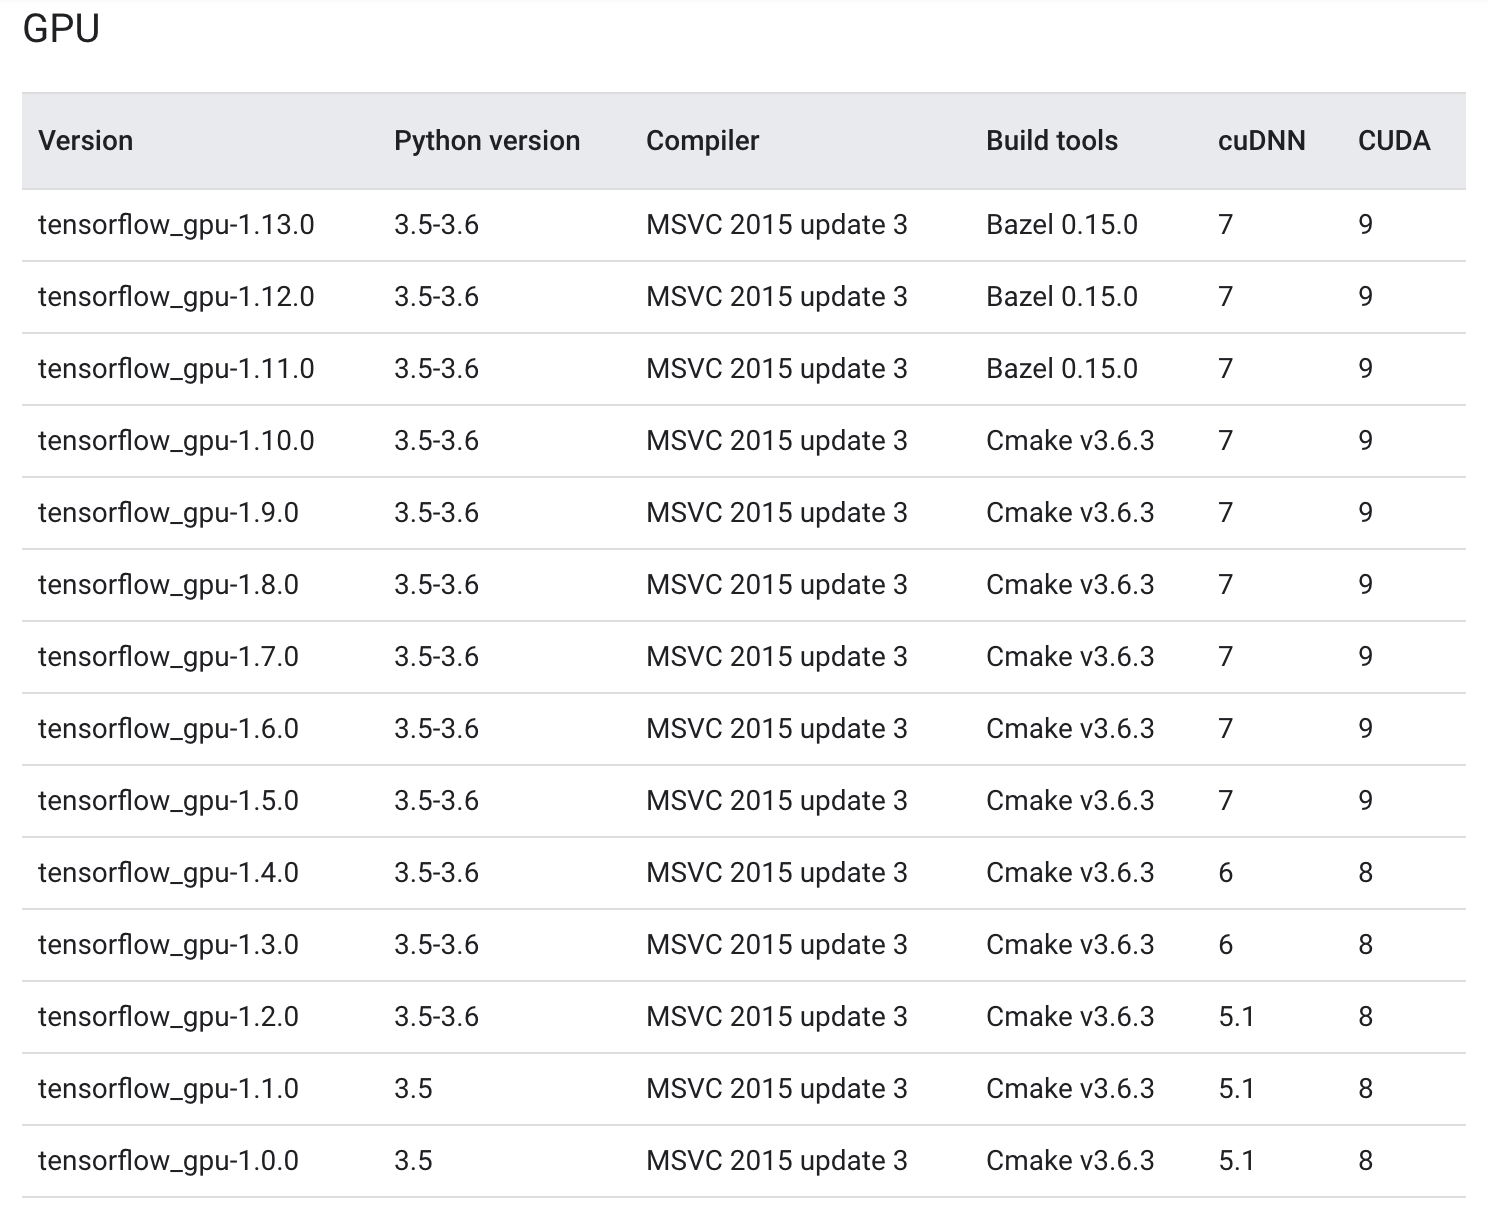Select the Version column header
Image resolution: width=1488 pixels, height=1206 pixels.
[85, 140]
